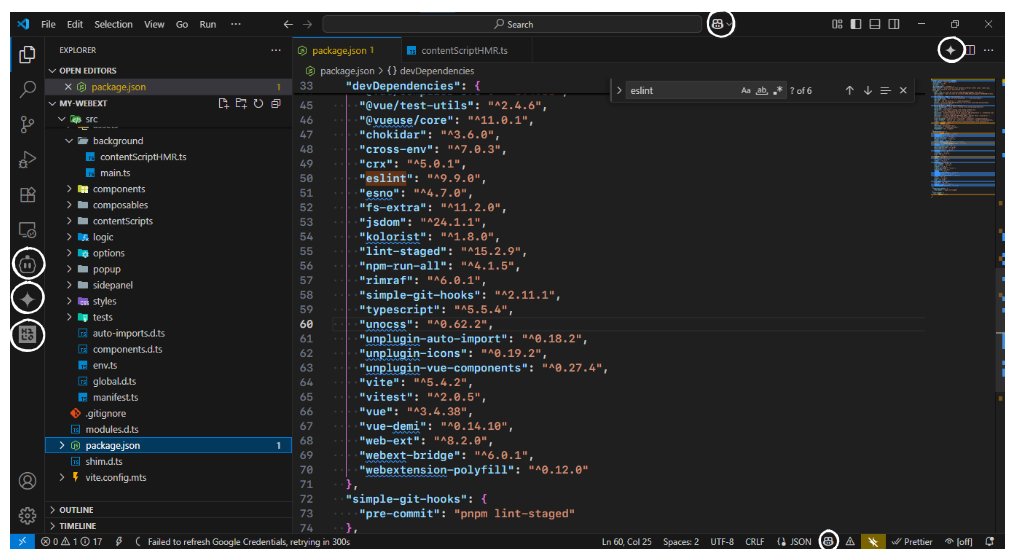Open main.ts in the explorer

pyautogui.click(x=115, y=173)
